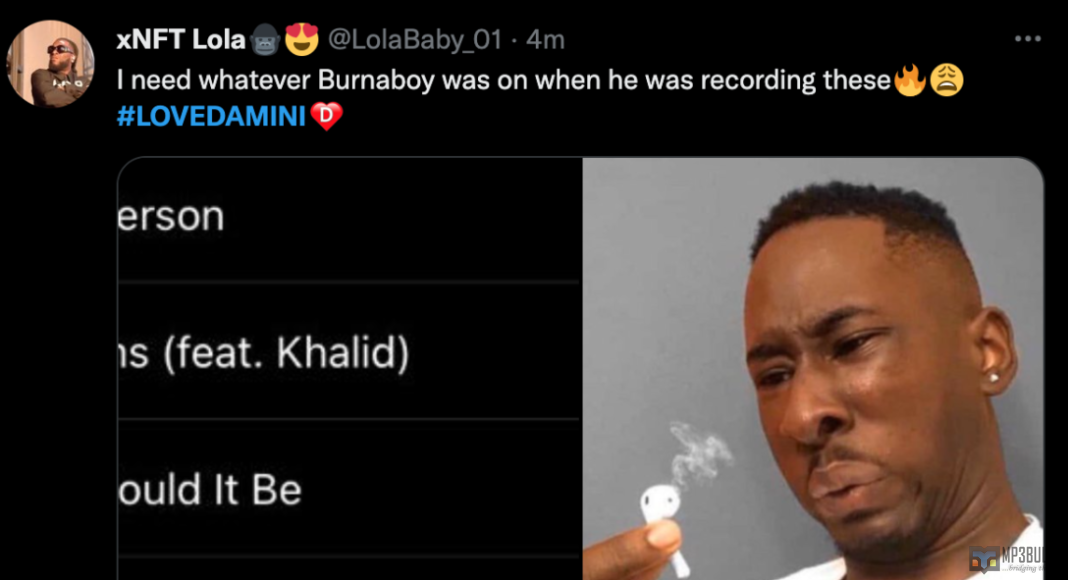
Task: Open the tweet's three-dot more options menu
Action: (1027, 39)
